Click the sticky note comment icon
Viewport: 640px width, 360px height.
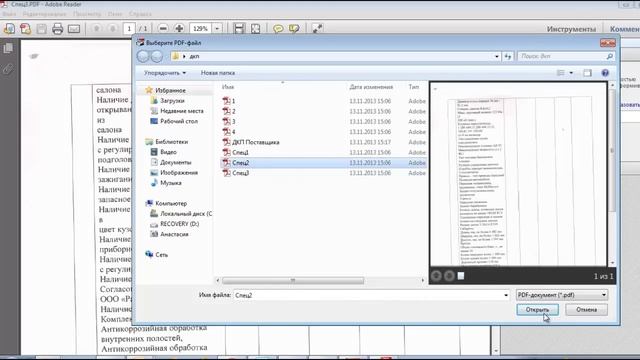(x=278, y=29)
